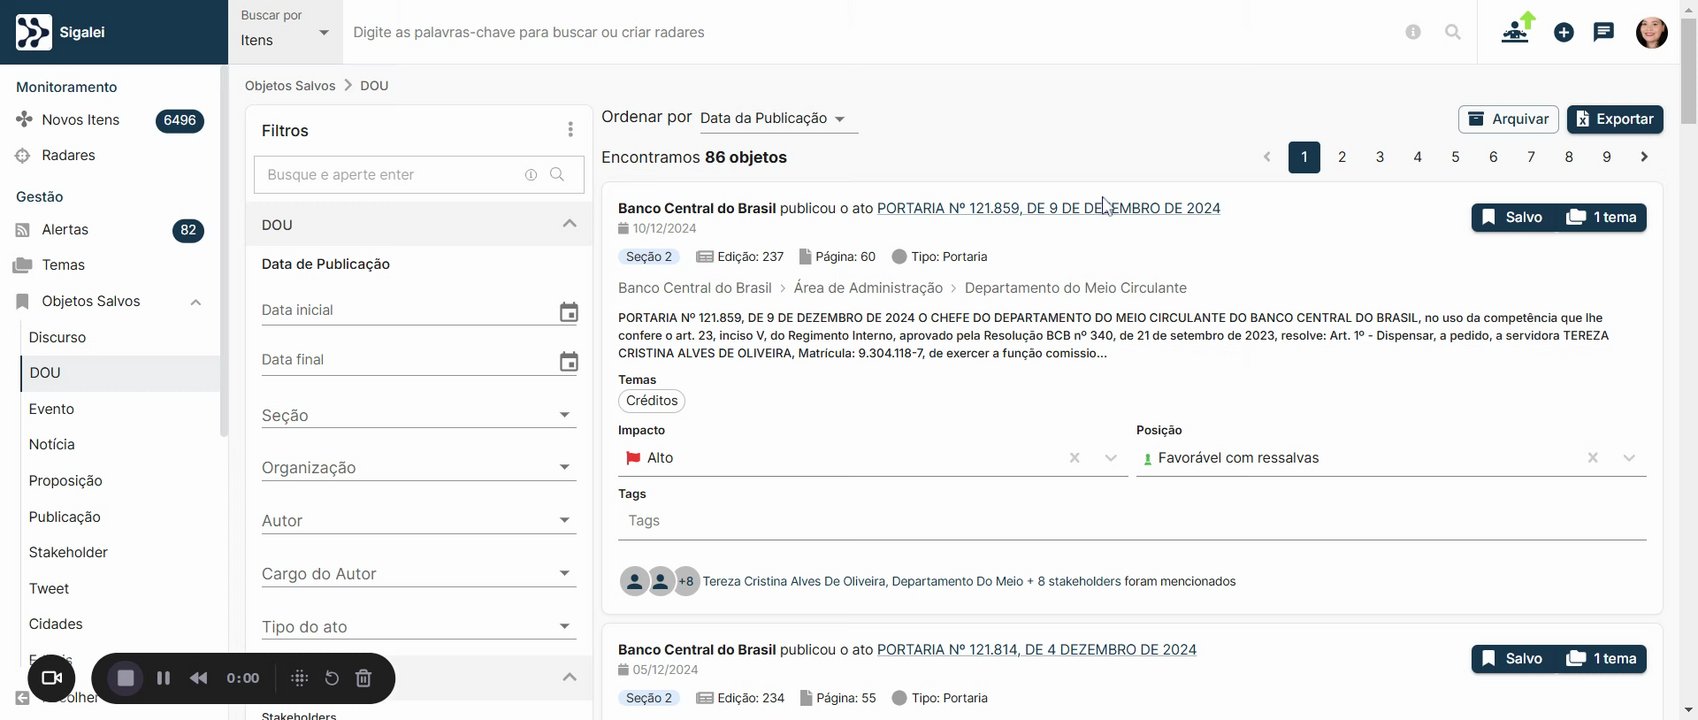Select Cidades under Objetos Salvos

point(55,624)
